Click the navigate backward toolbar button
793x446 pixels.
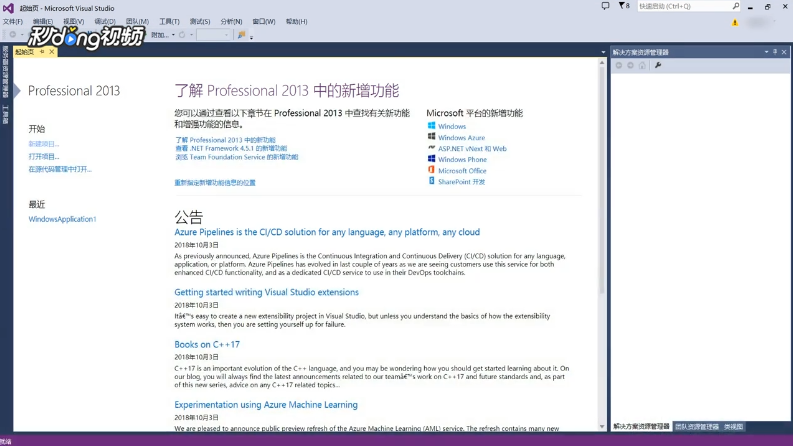(x=13, y=35)
